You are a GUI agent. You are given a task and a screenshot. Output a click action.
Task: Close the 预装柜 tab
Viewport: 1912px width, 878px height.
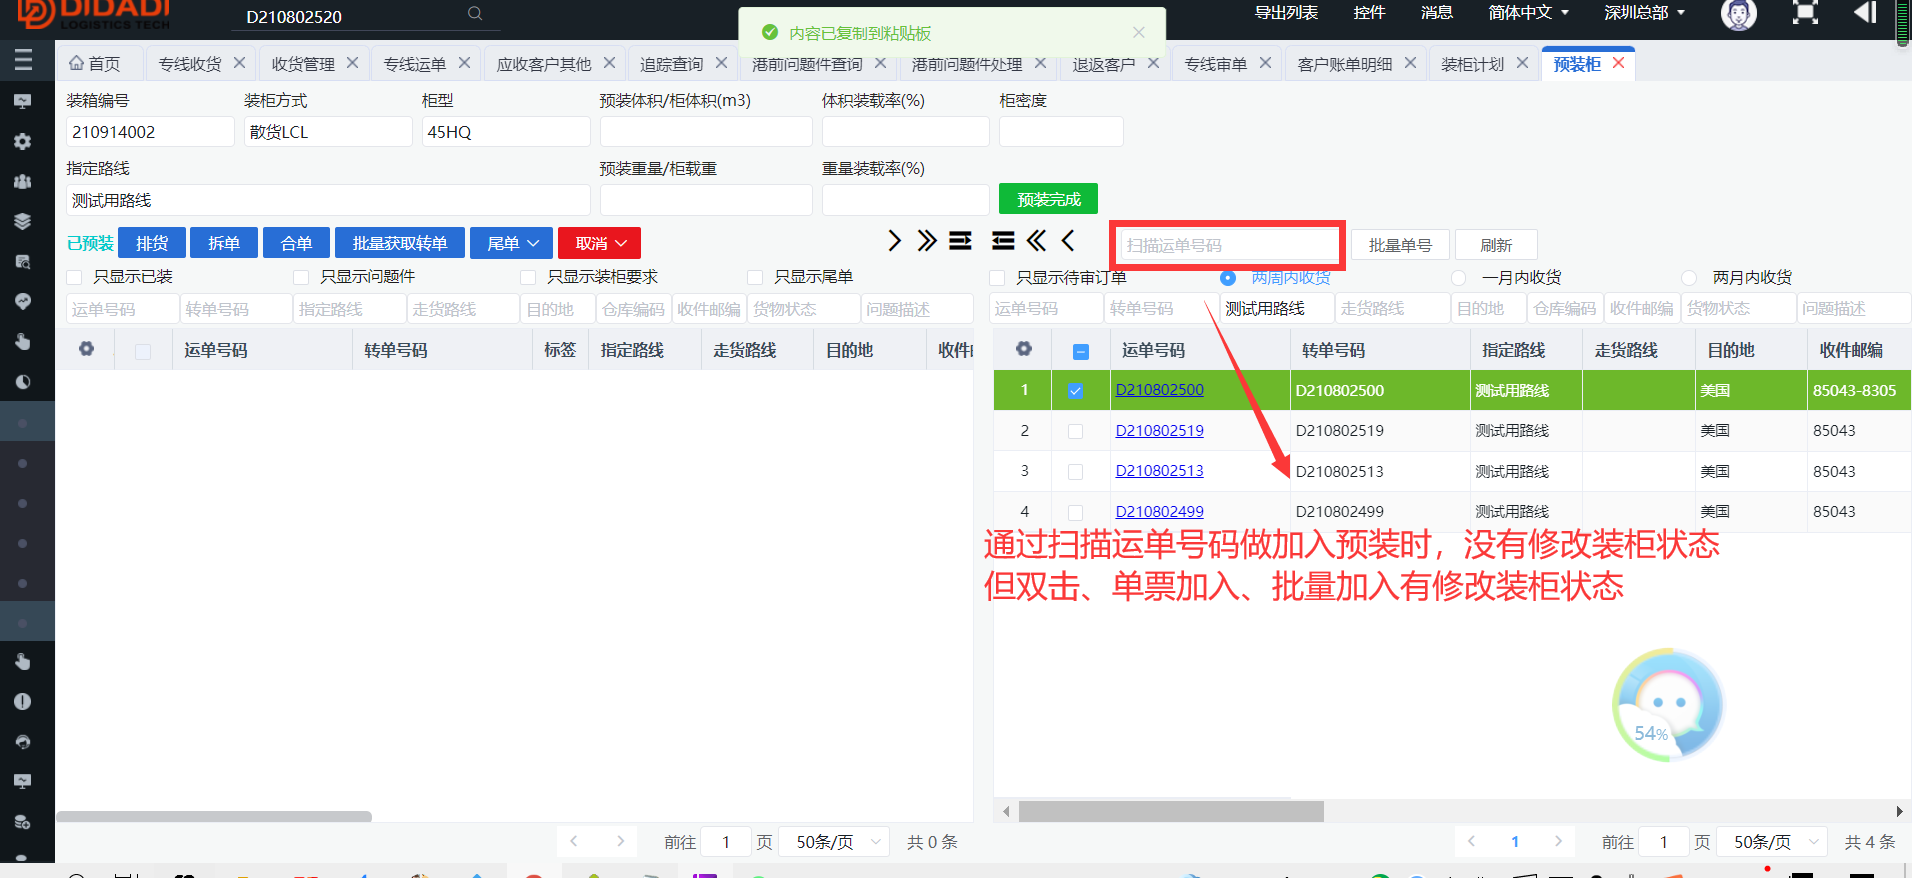(1618, 63)
